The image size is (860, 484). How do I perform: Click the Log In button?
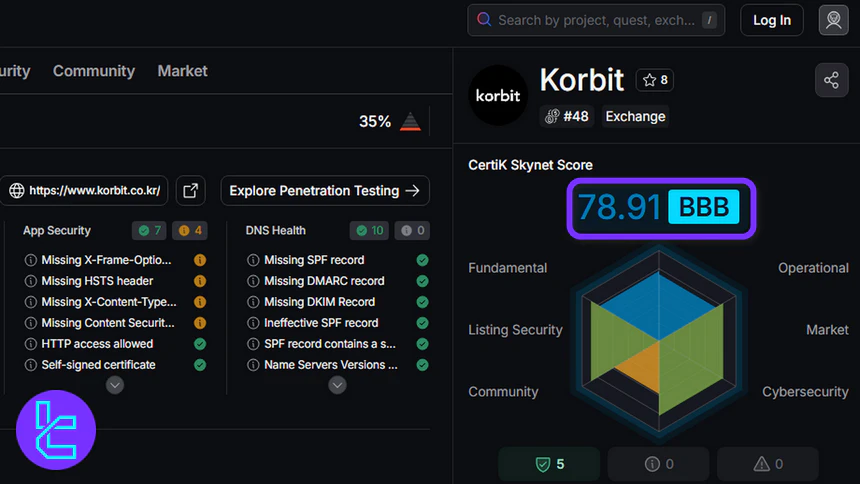pos(772,20)
